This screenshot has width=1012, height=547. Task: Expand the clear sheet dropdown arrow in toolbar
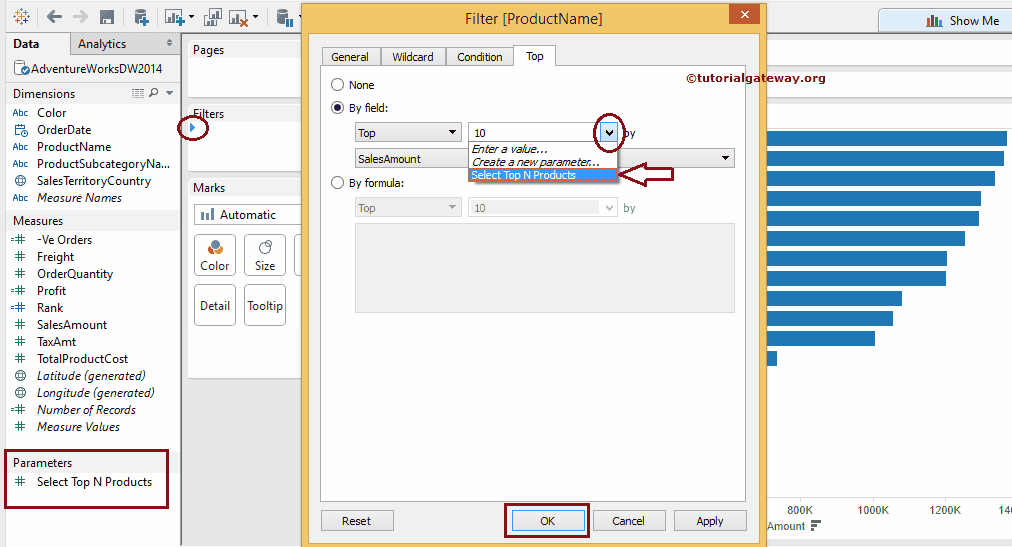pos(256,17)
